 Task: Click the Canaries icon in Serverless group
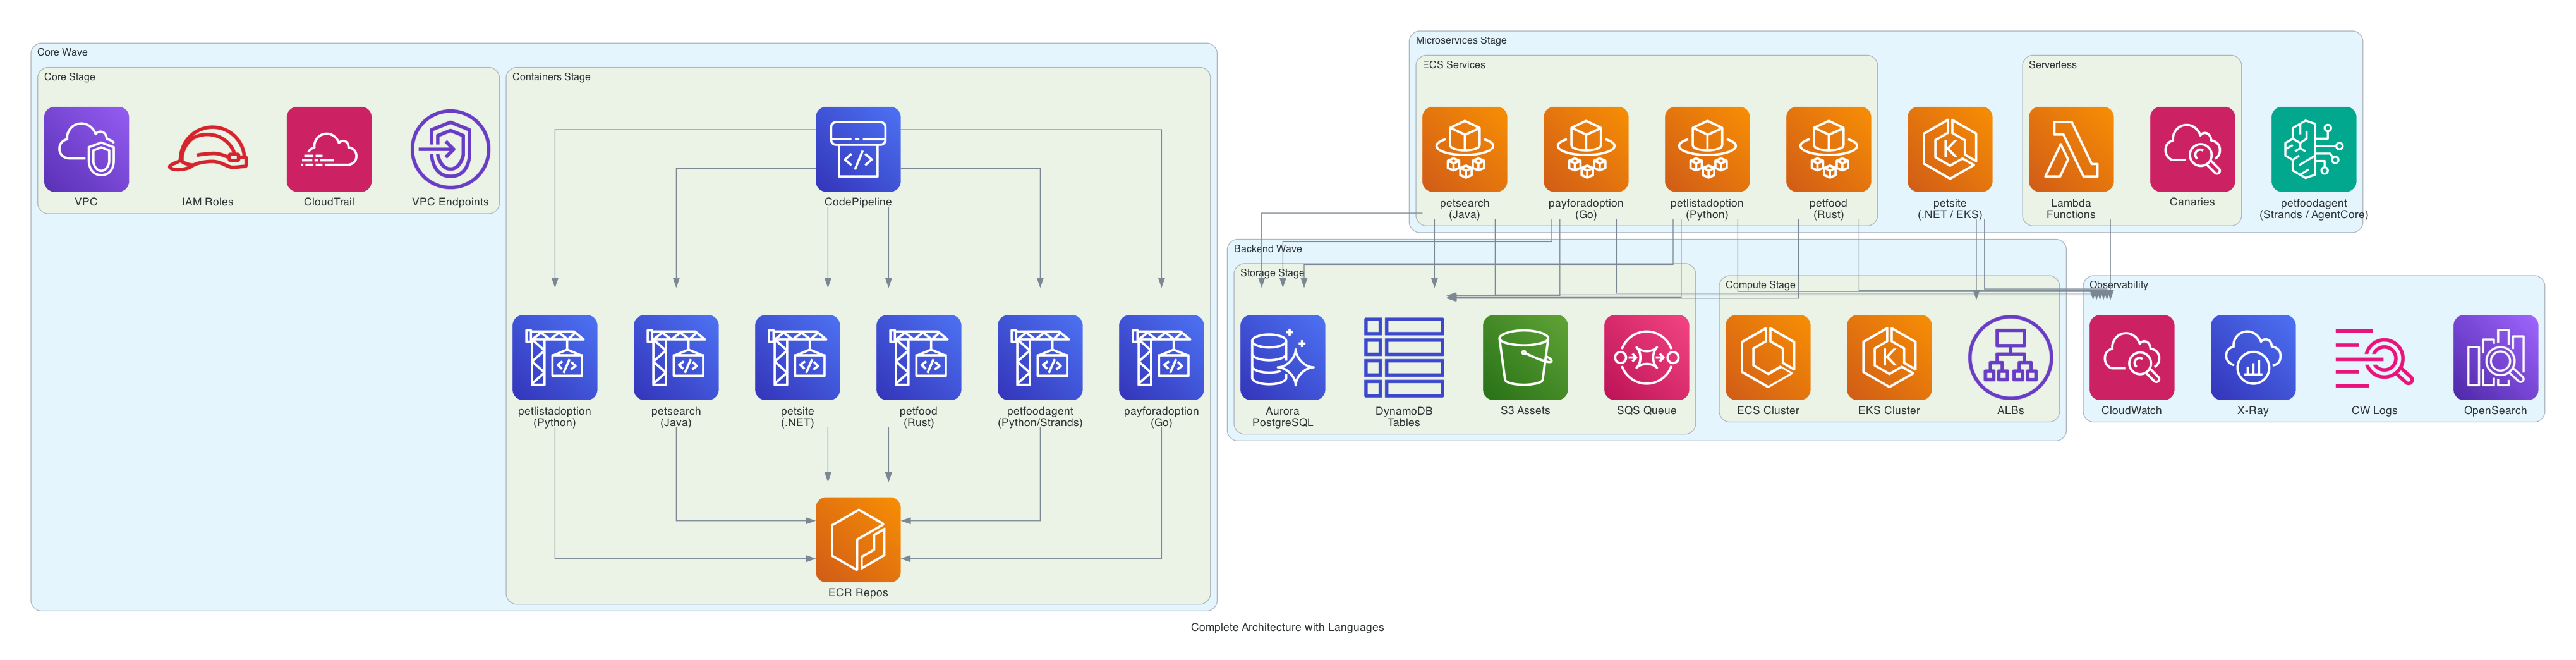coord(2192,150)
